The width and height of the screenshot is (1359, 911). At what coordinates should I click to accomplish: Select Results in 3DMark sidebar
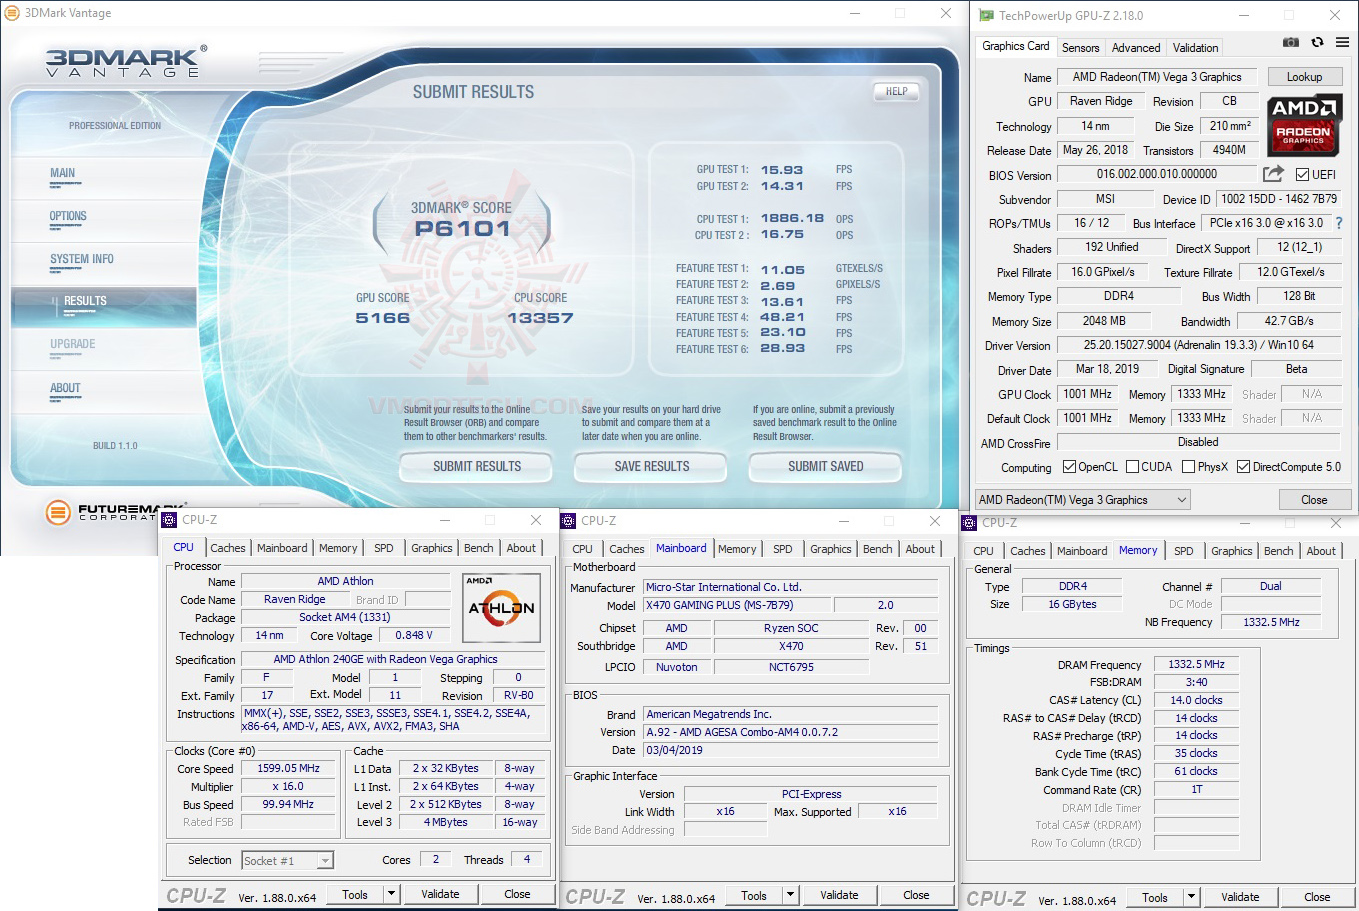point(104,306)
